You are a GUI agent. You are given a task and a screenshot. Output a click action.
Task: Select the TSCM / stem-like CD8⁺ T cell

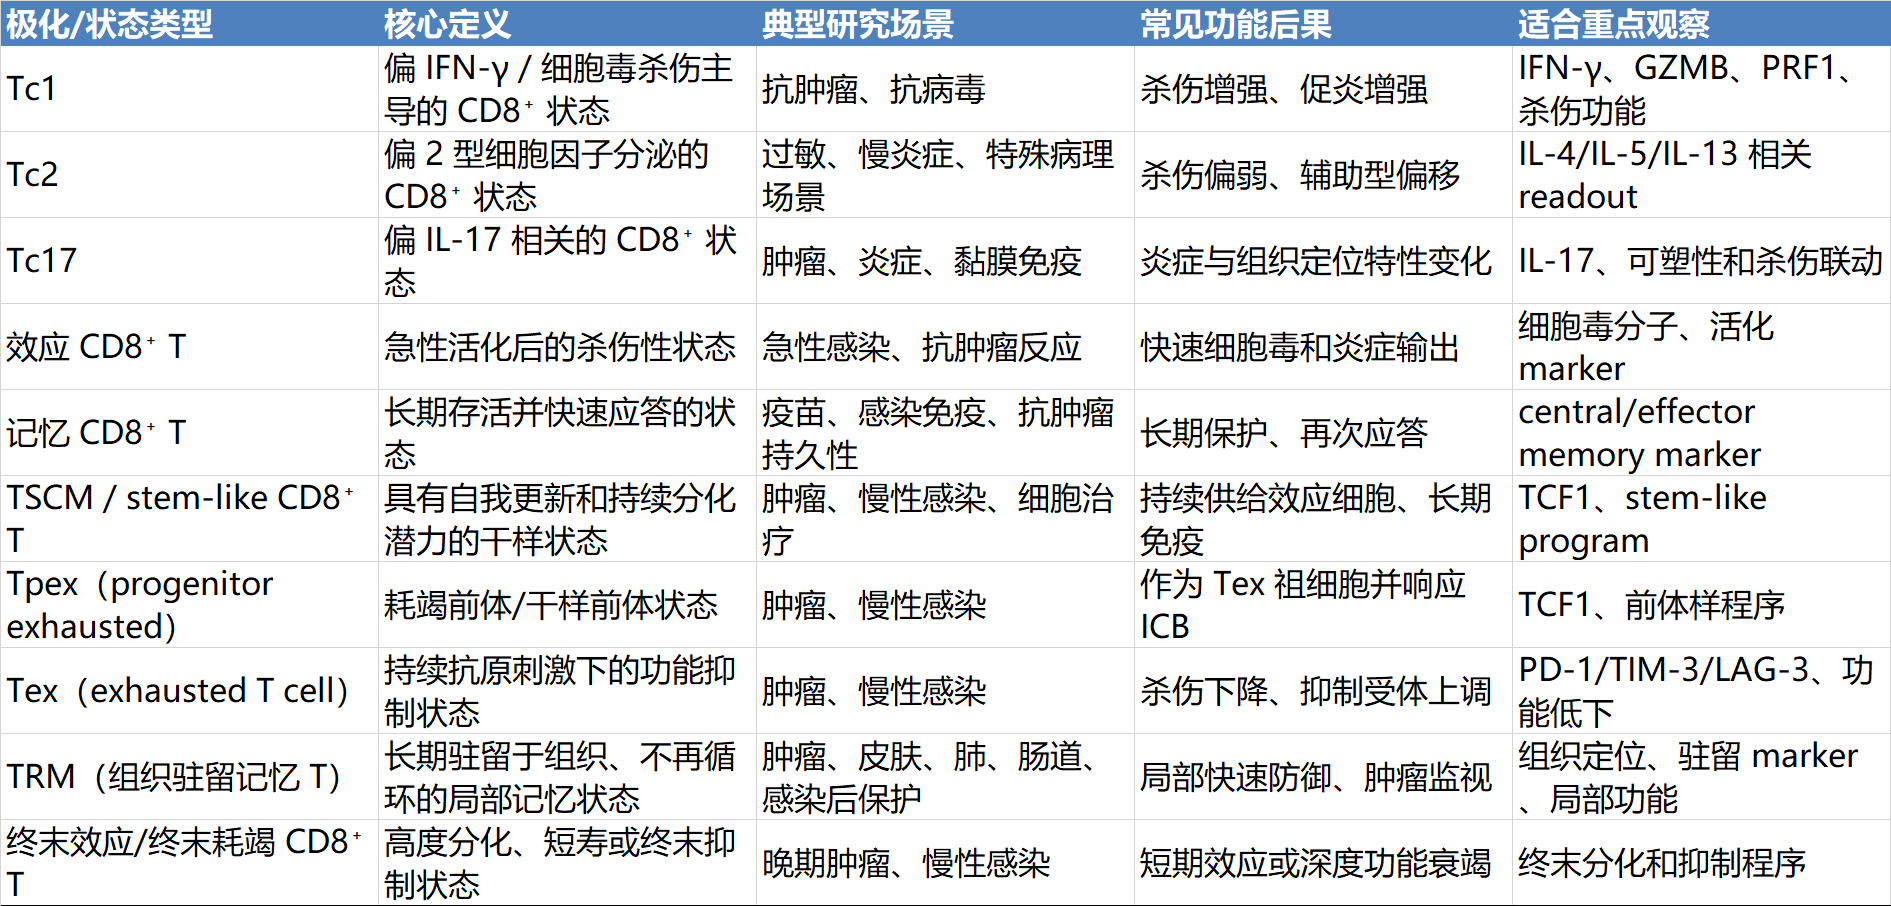click(180, 518)
